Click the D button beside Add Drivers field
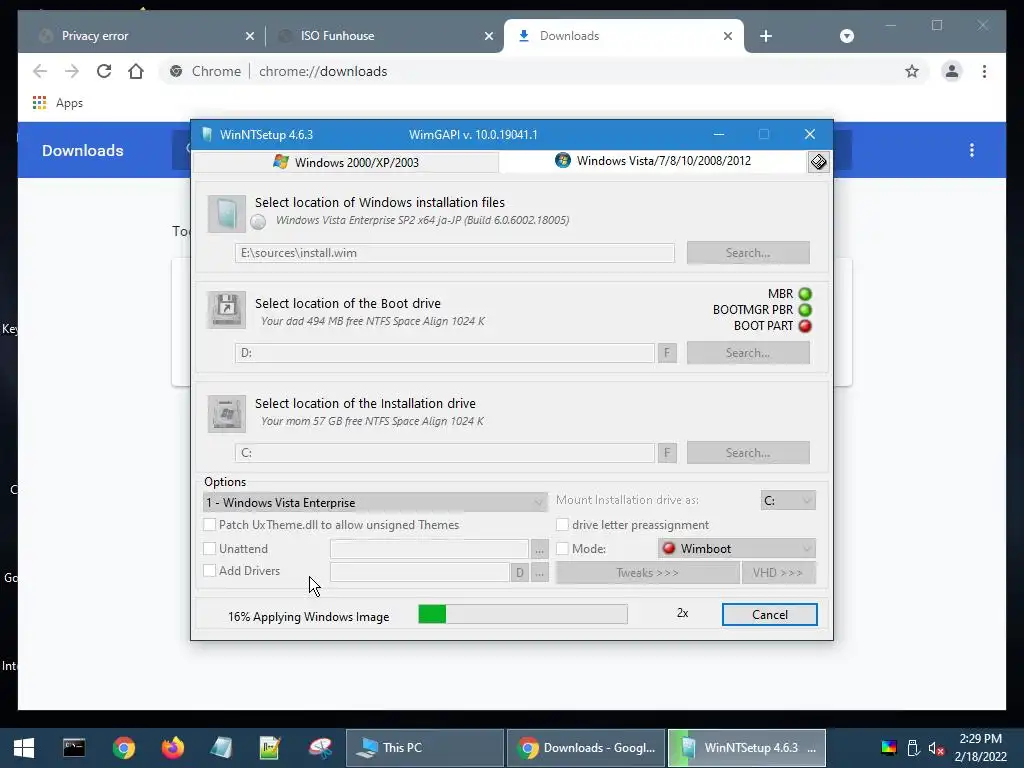The image size is (1024, 768). [520, 573]
